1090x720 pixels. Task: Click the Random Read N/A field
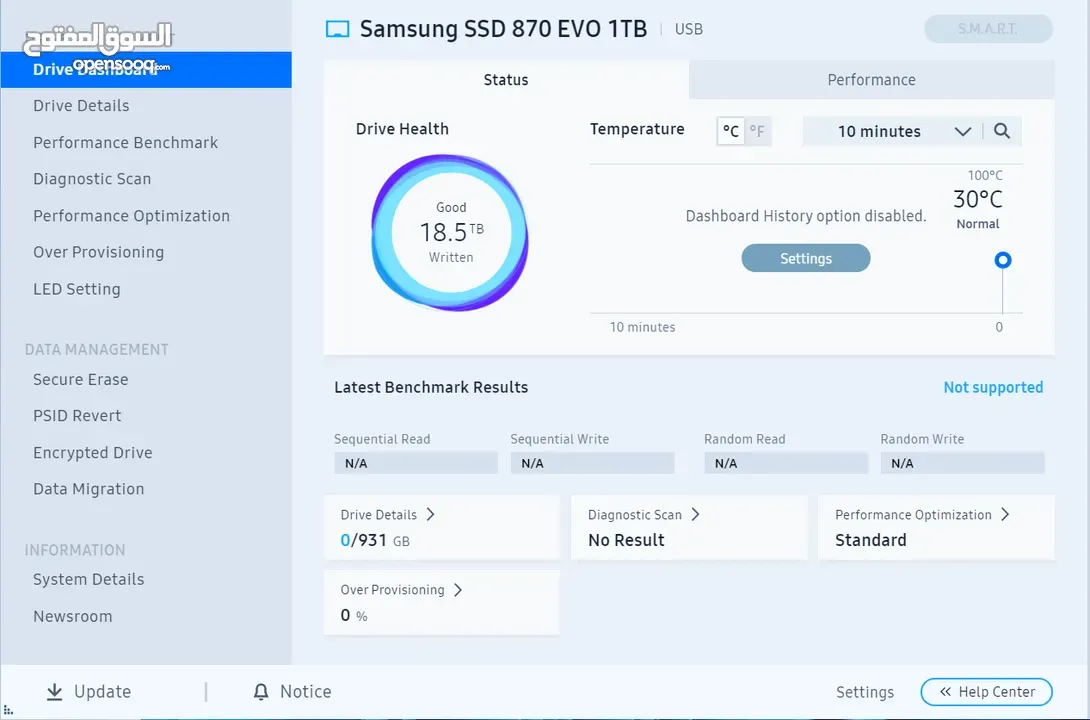point(786,463)
